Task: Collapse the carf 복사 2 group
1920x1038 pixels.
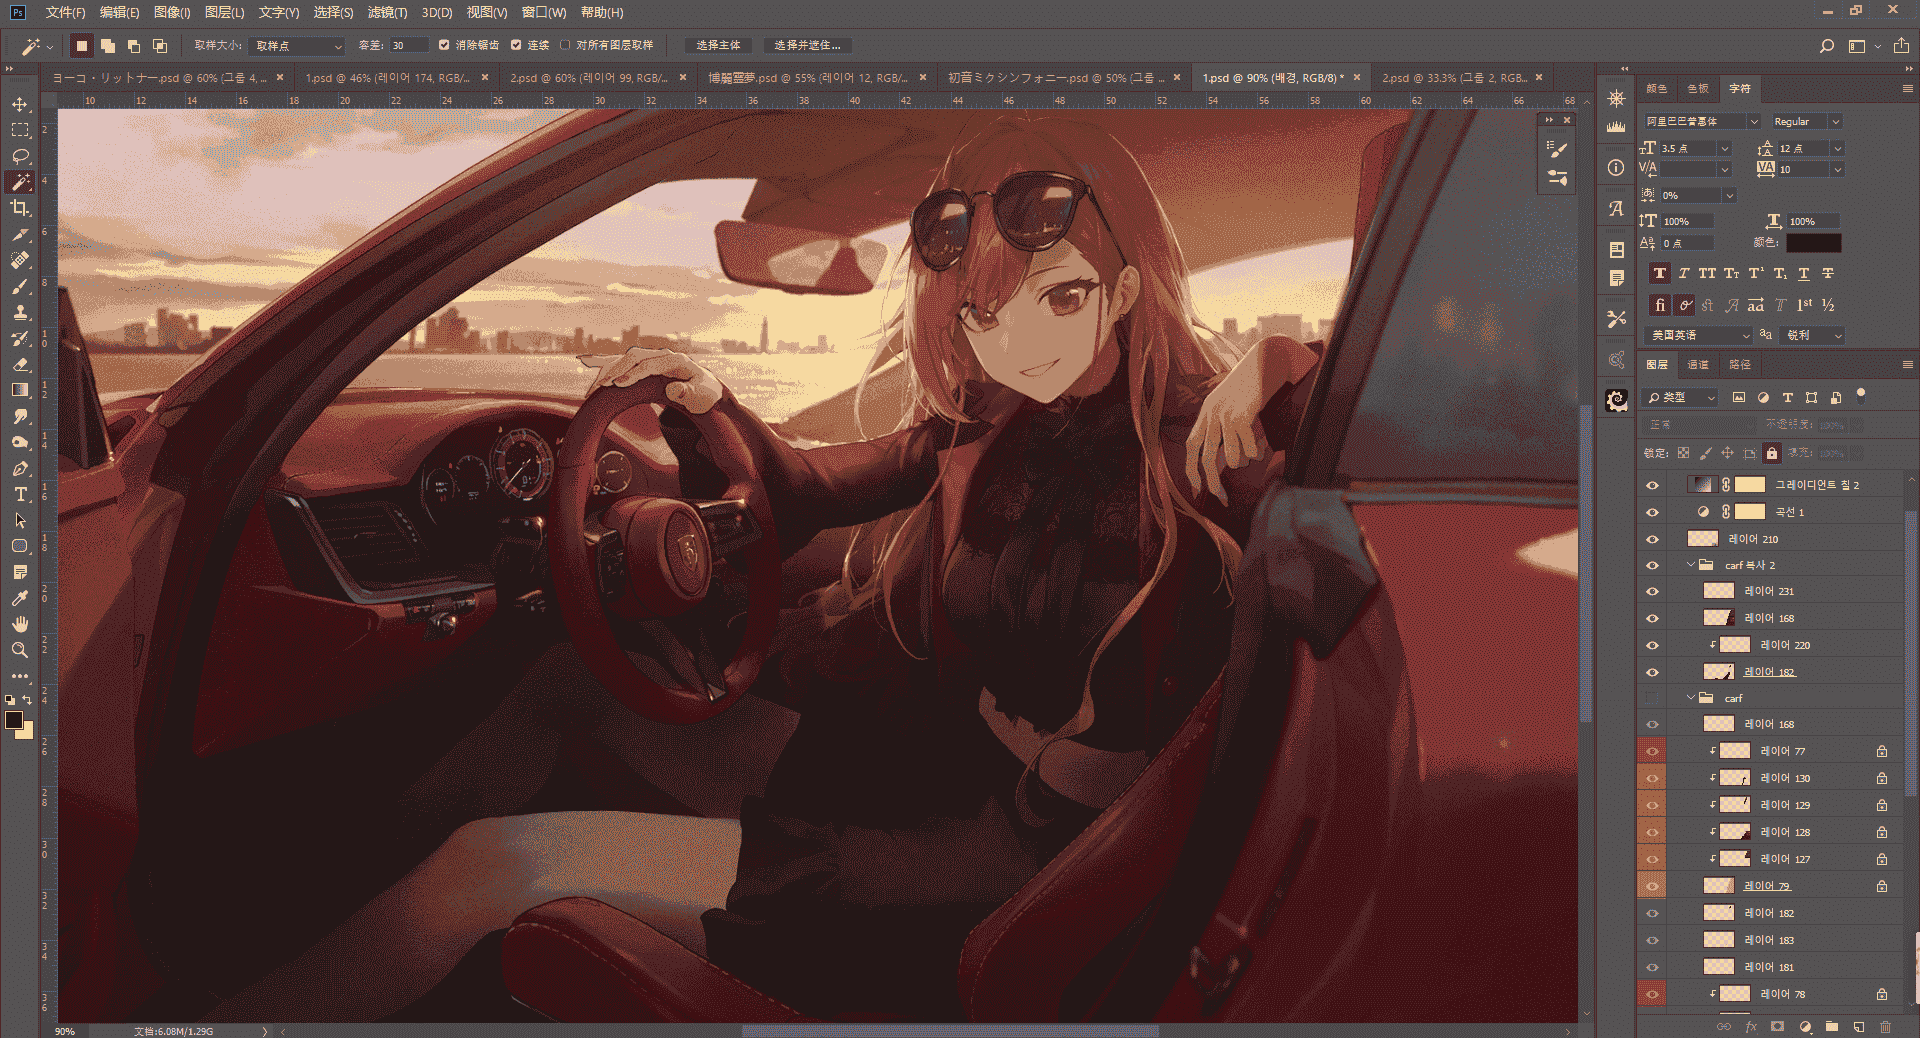Action: coord(1691,565)
